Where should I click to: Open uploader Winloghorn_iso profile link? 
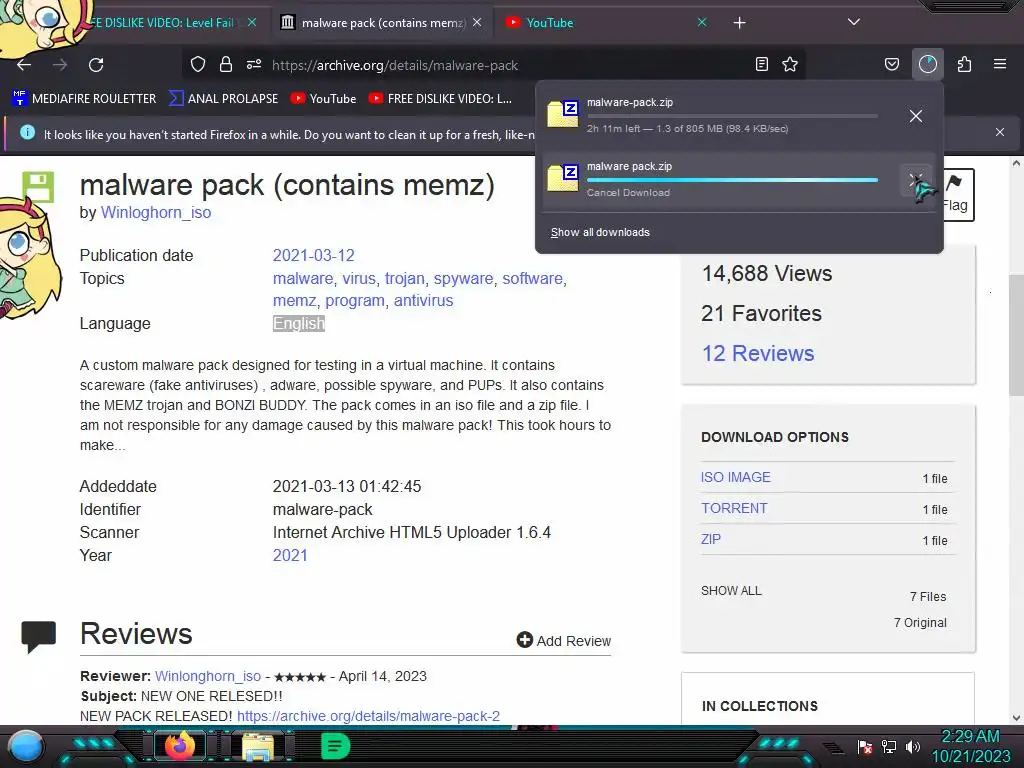(x=156, y=212)
